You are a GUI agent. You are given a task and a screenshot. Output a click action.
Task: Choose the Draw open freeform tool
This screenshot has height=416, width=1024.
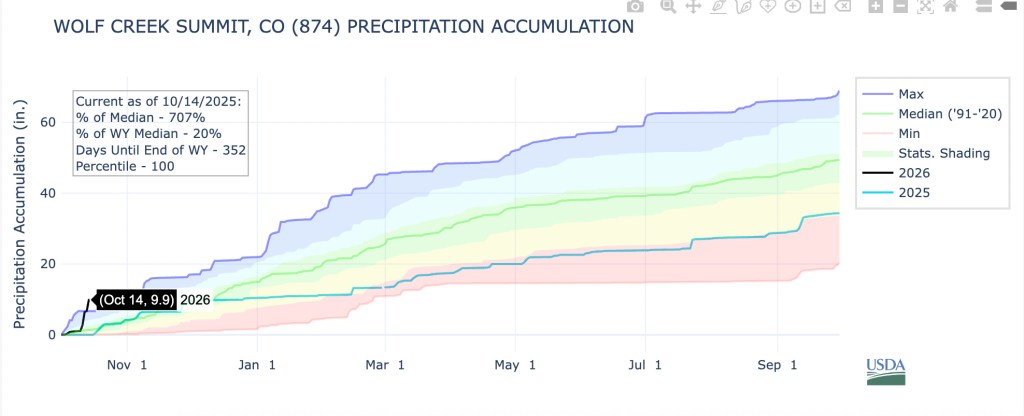[x=743, y=7]
